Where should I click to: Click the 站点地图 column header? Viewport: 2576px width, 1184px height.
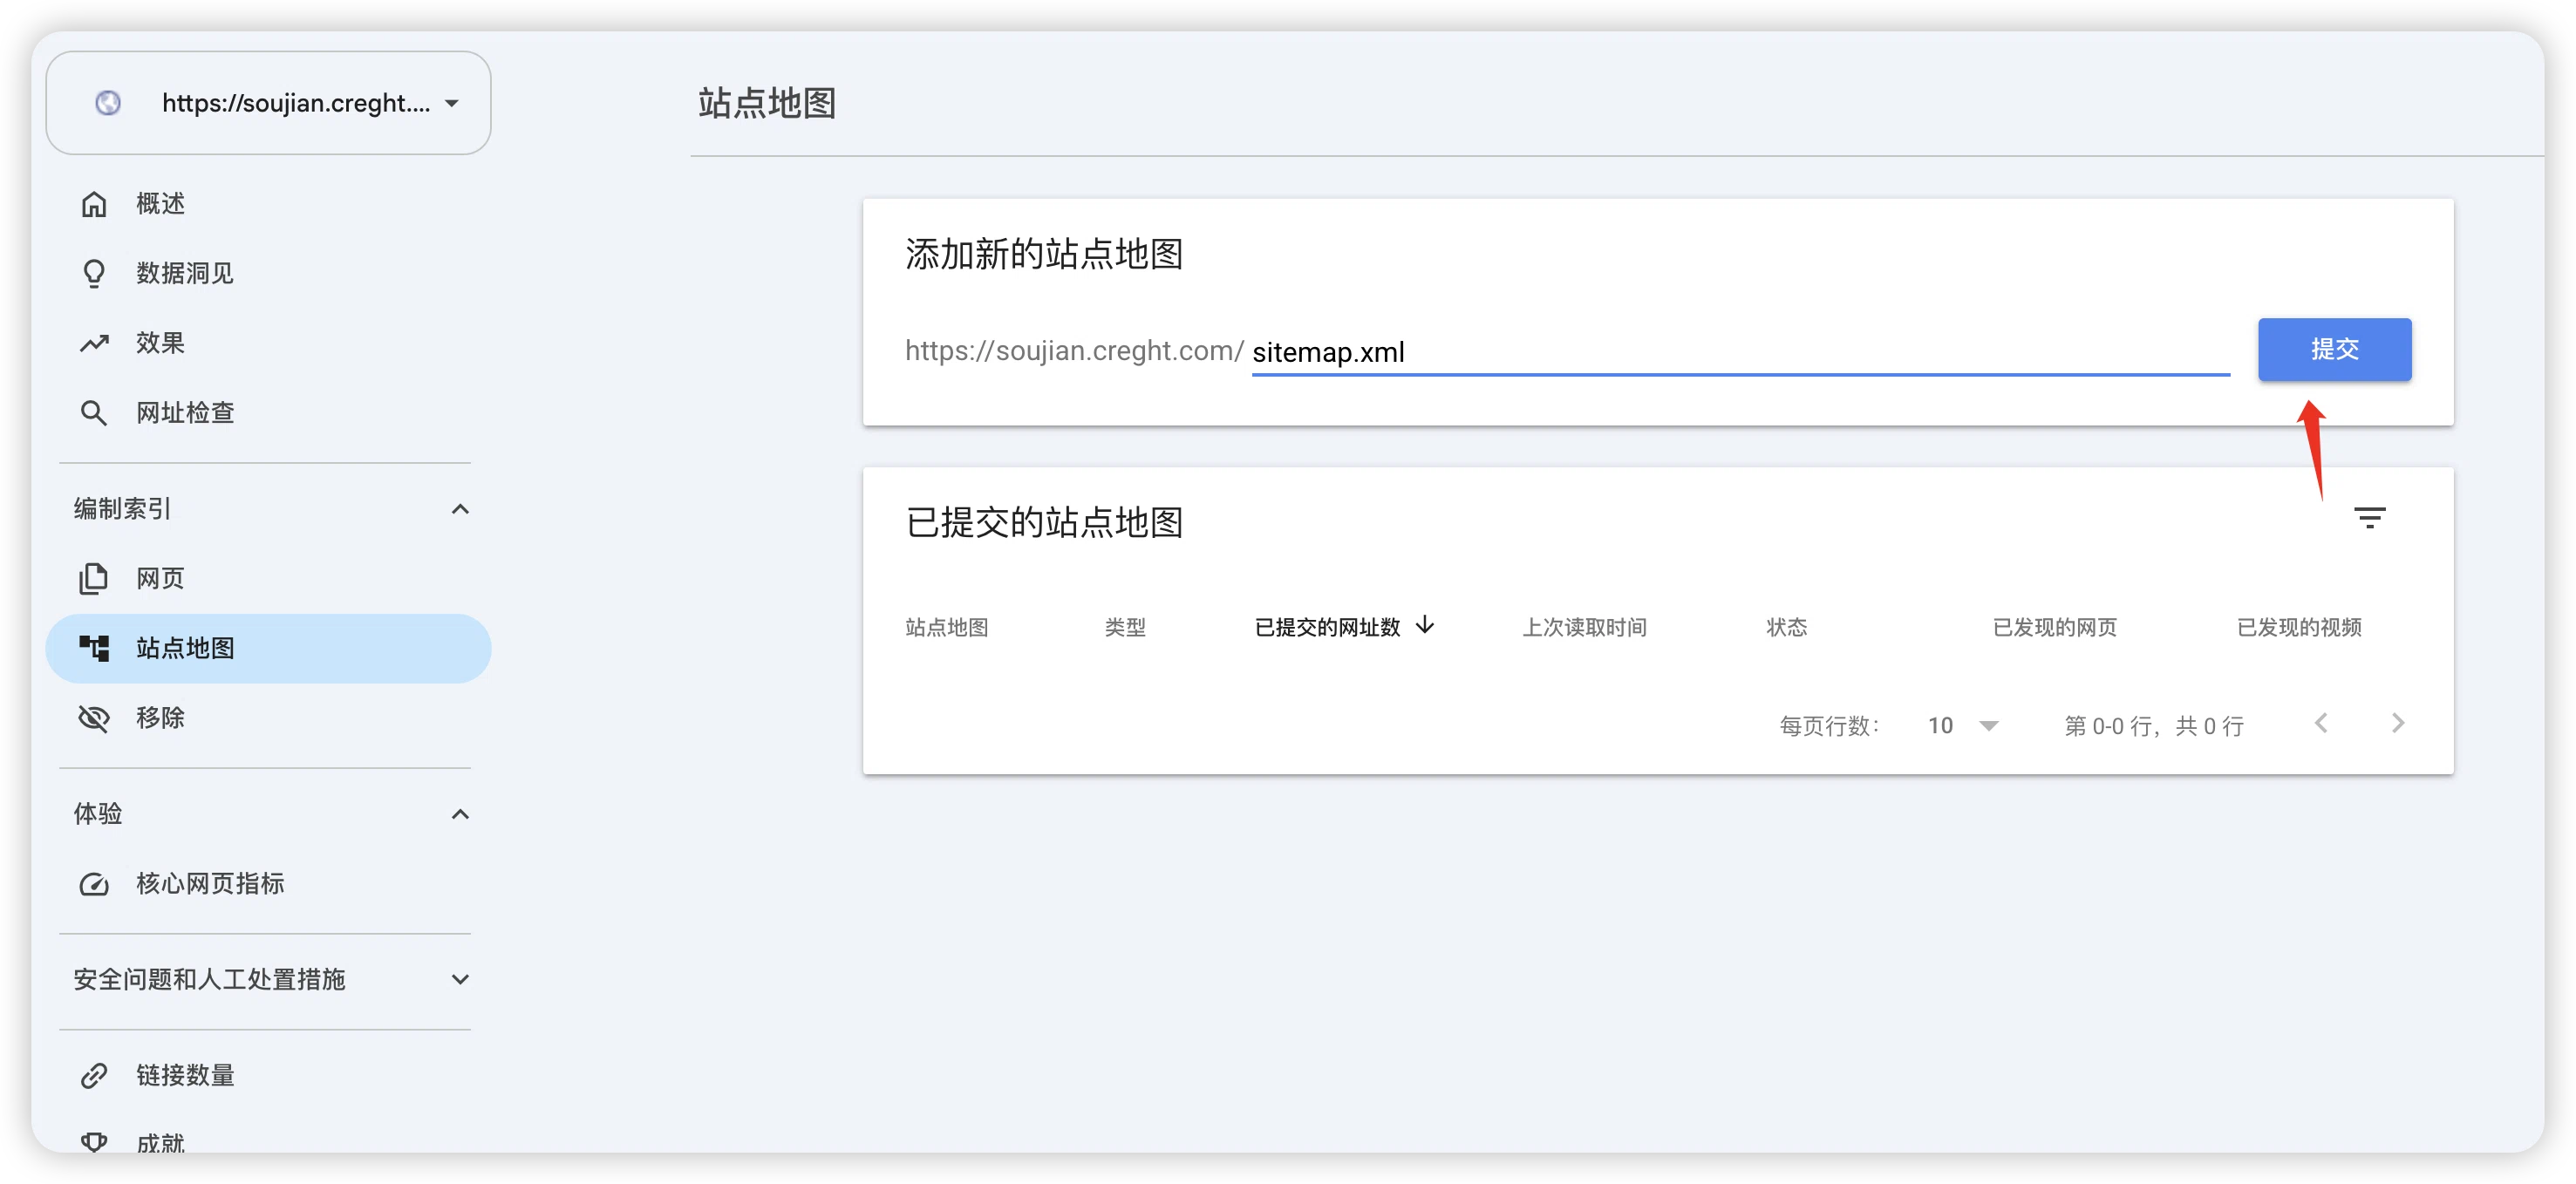coord(946,627)
